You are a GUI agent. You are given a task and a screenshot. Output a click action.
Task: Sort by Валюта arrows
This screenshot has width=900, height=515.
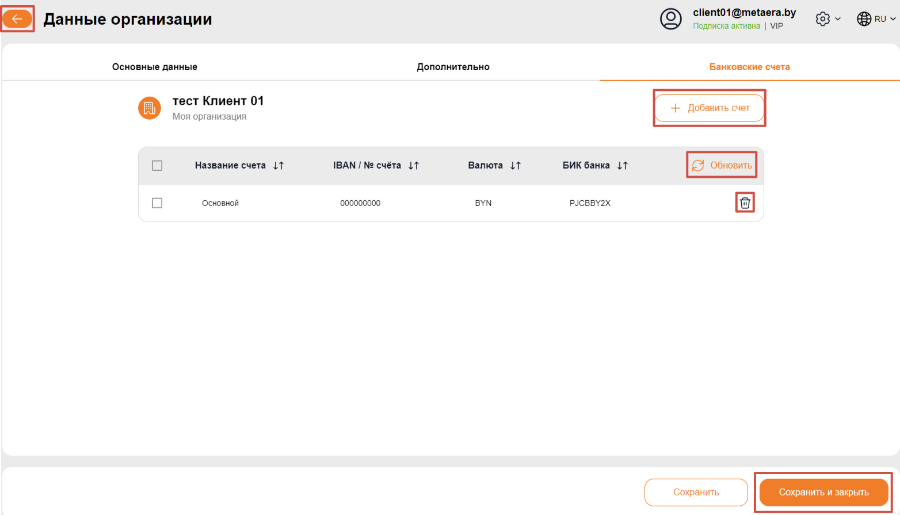pos(515,165)
